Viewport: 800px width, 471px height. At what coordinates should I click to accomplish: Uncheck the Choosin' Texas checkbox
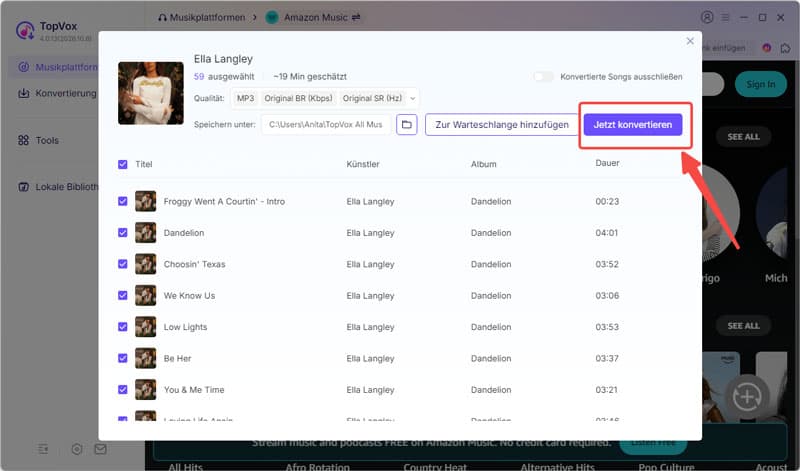pos(122,264)
